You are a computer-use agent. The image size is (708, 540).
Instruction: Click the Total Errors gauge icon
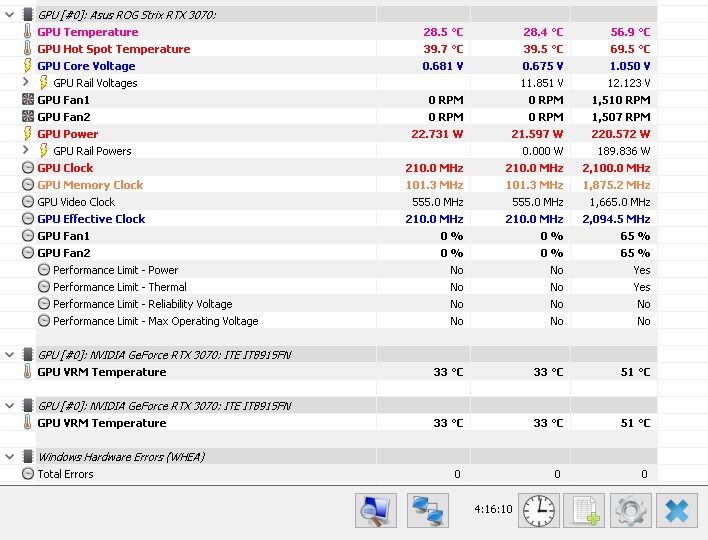coord(28,474)
